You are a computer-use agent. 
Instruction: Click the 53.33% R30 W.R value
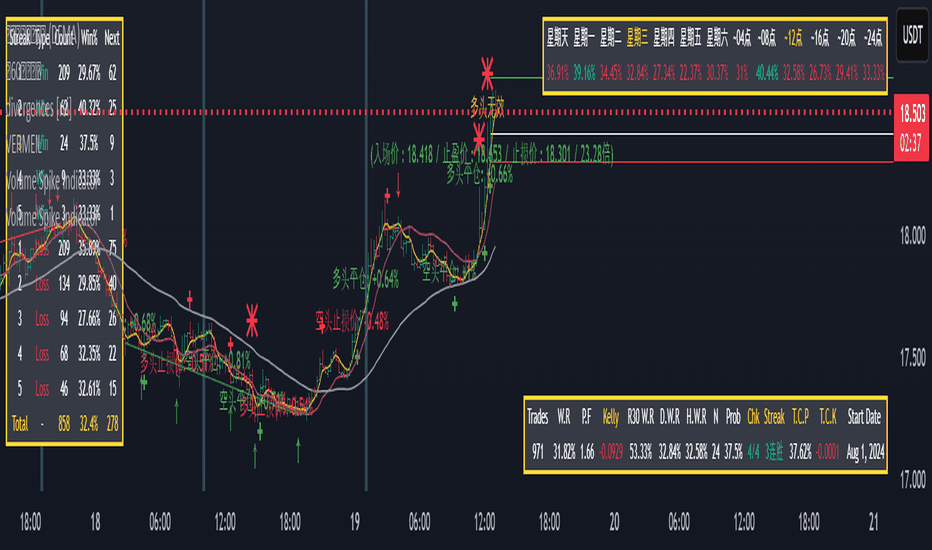tap(640, 452)
